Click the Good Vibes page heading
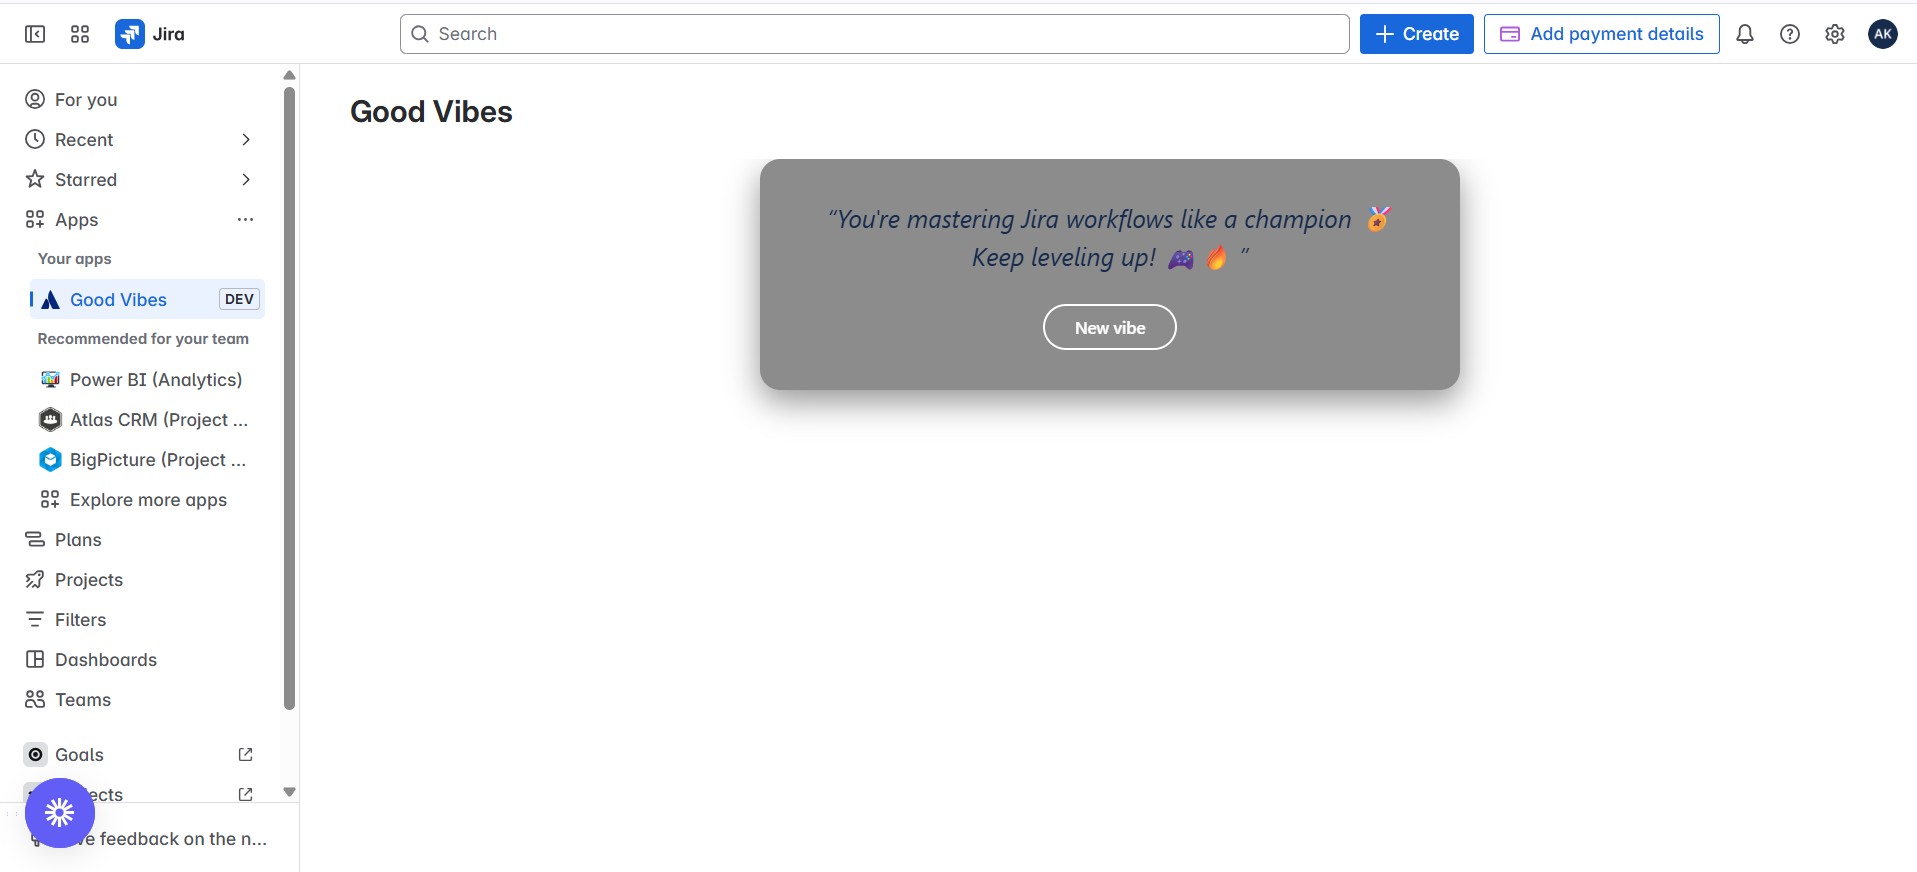 [431, 112]
